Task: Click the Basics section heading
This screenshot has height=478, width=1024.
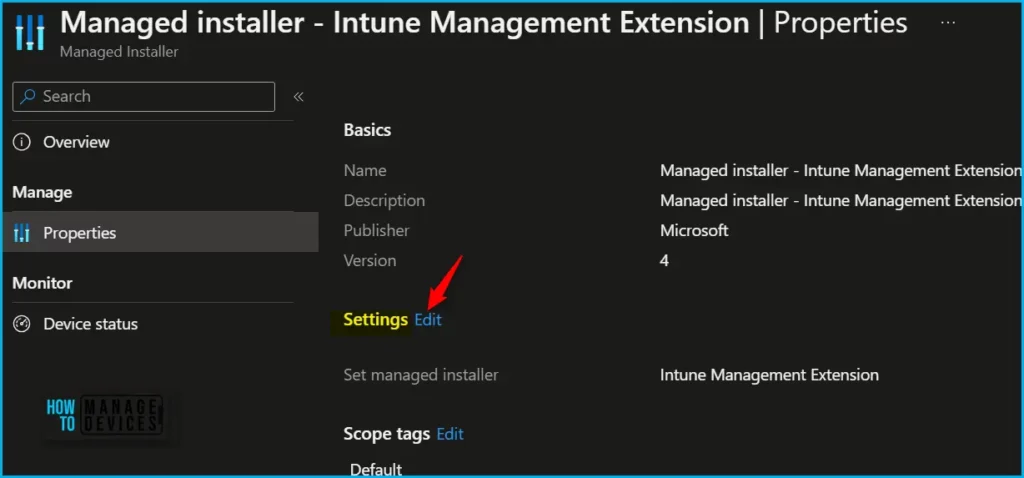Action: 367,130
